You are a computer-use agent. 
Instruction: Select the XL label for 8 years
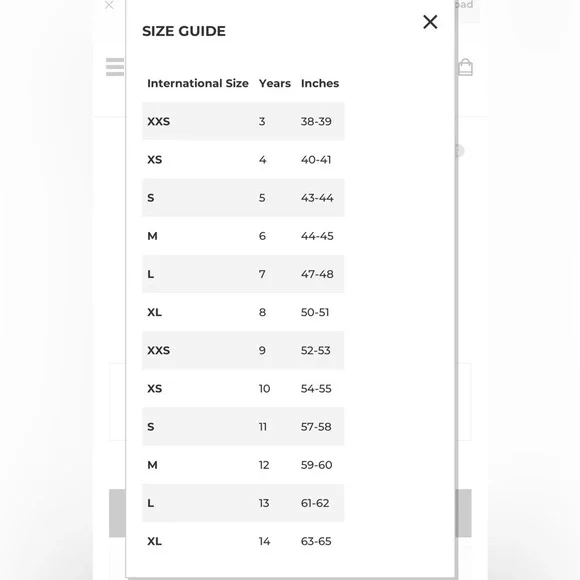coord(155,312)
